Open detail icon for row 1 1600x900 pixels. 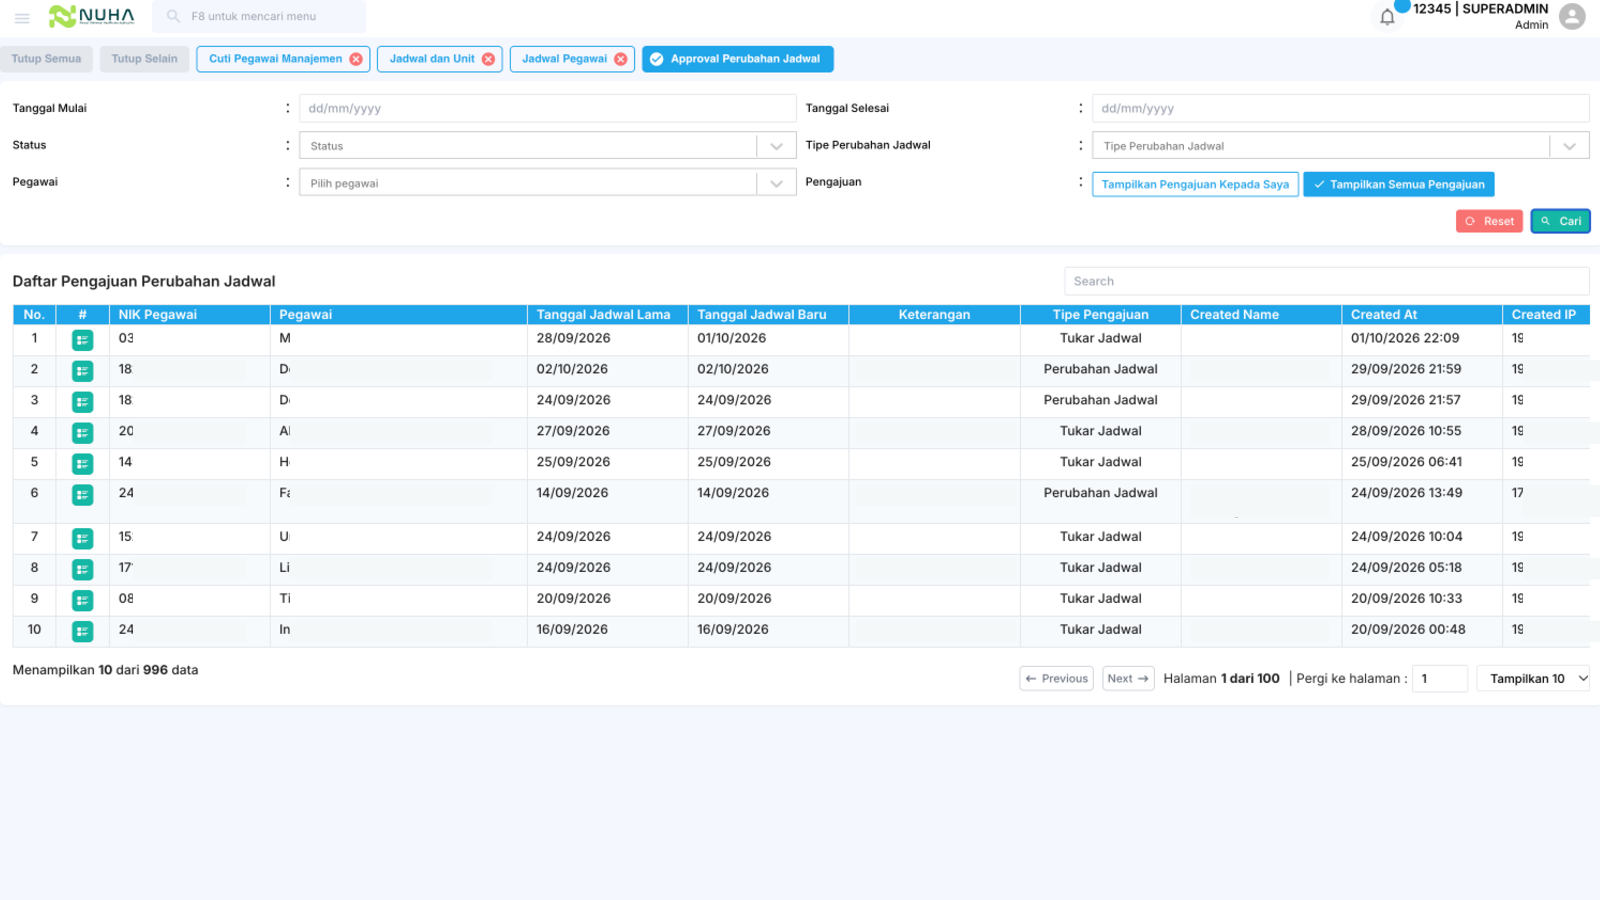(x=82, y=340)
